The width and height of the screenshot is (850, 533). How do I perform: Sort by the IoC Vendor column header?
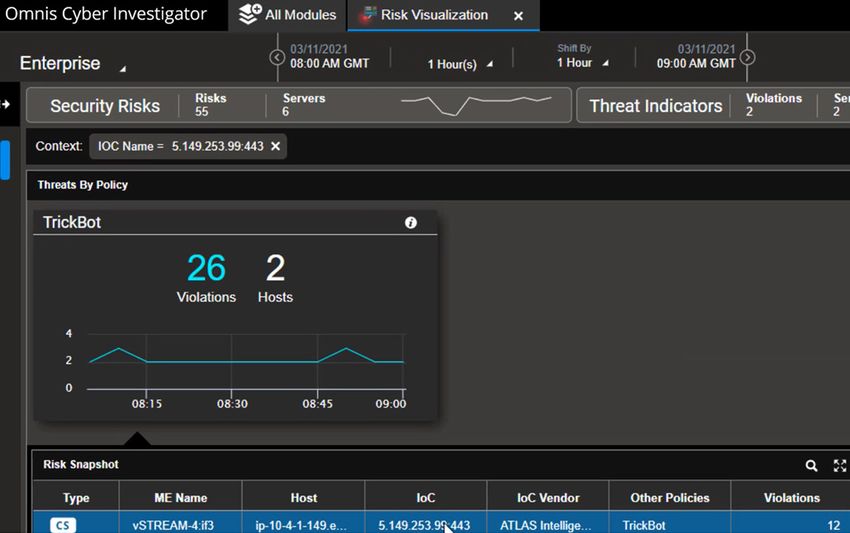pos(548,497)
